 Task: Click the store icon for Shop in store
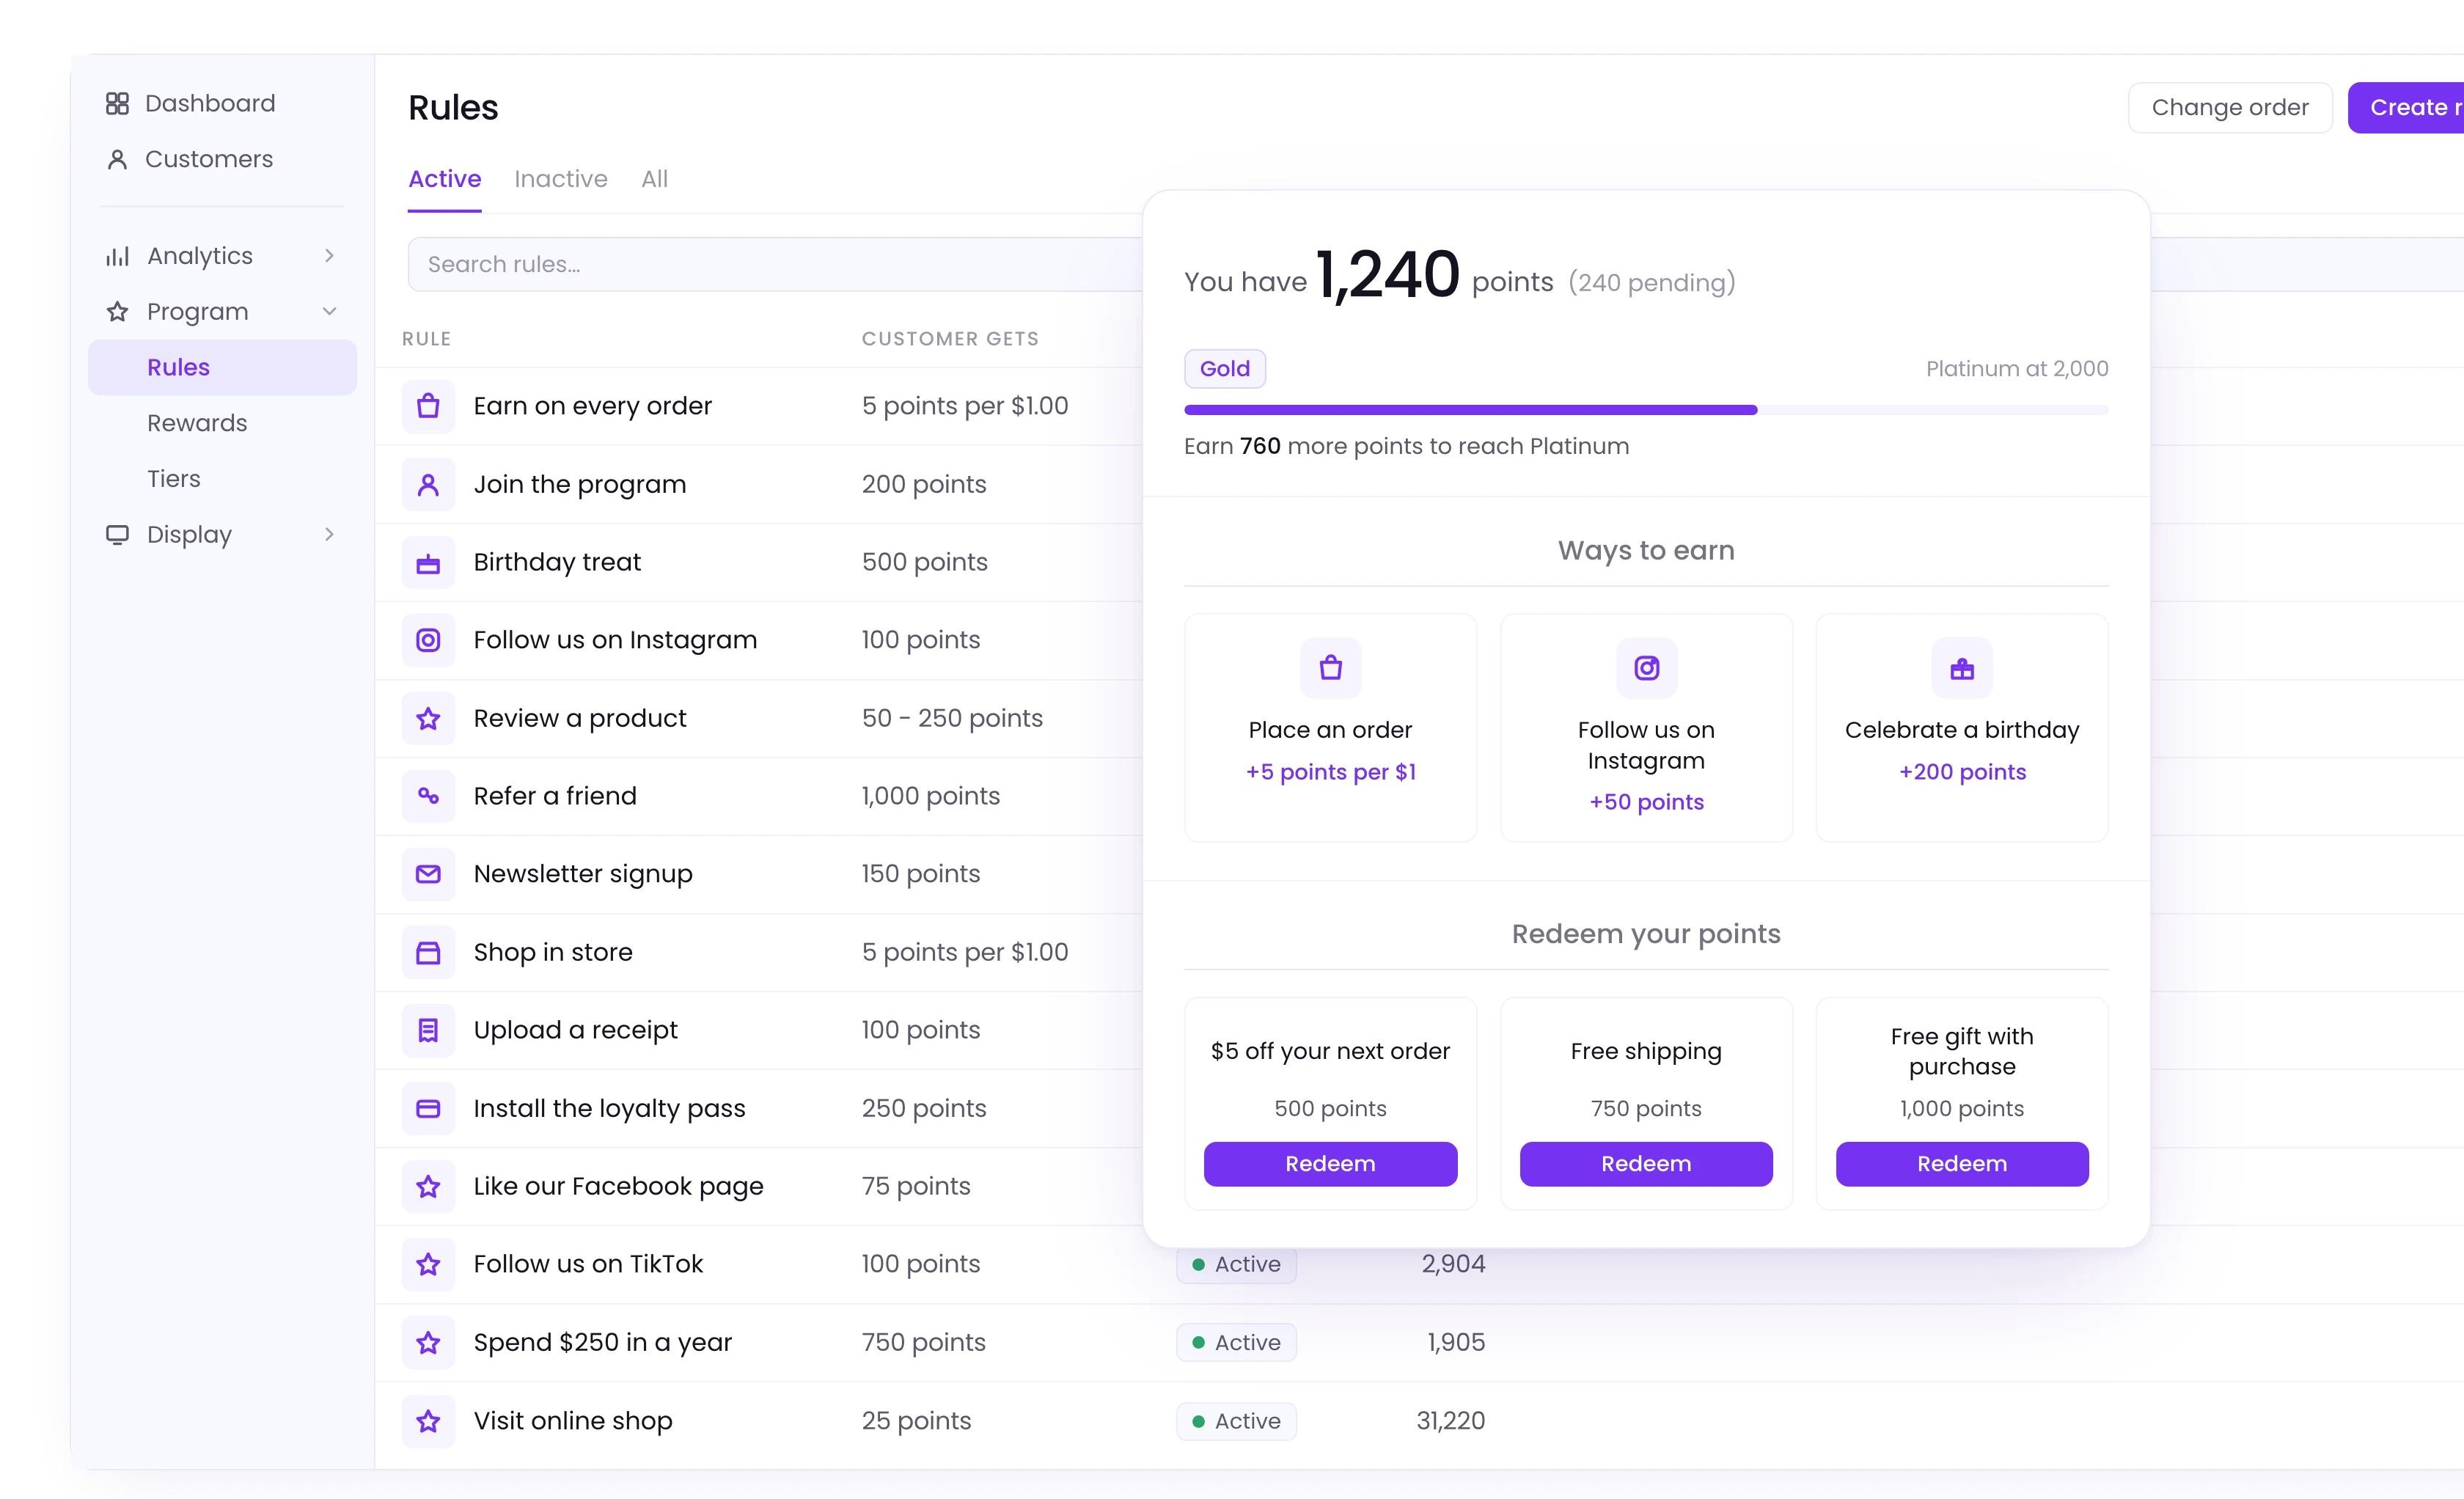click(x=428, y=952)
